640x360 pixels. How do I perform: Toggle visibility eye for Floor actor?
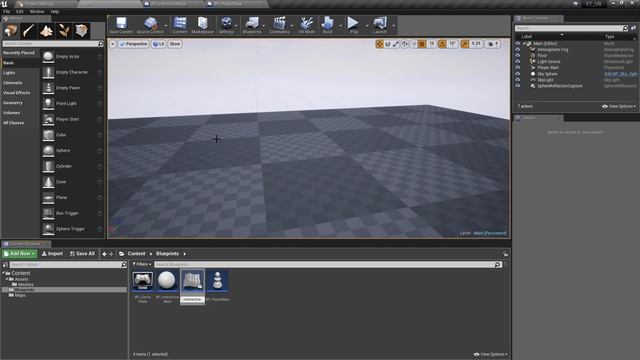518,56
